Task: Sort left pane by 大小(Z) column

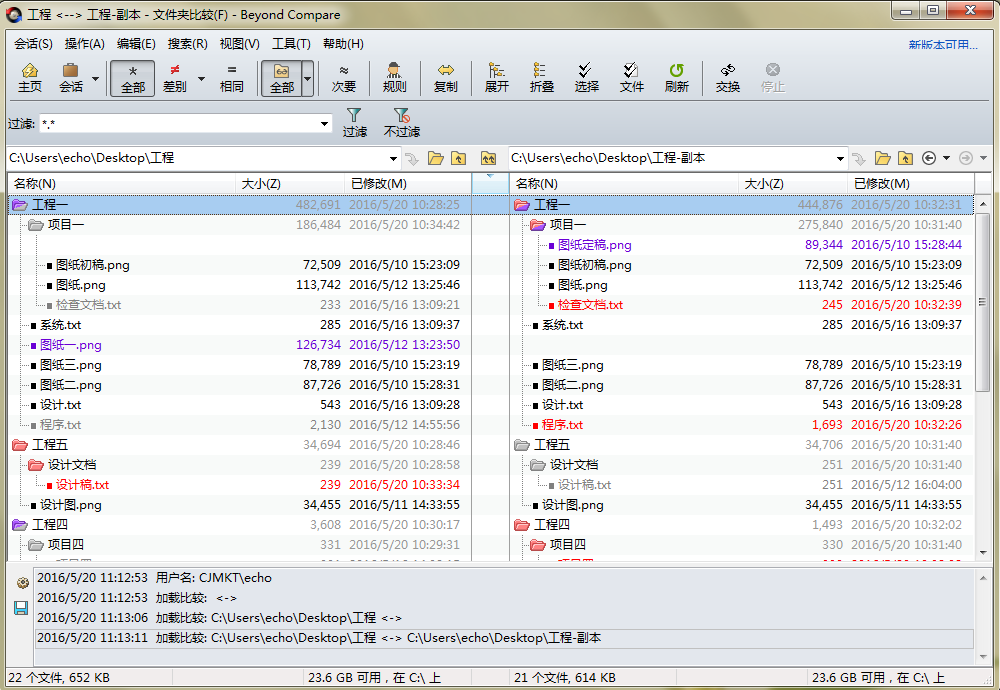Action: [x=290, y=184]
